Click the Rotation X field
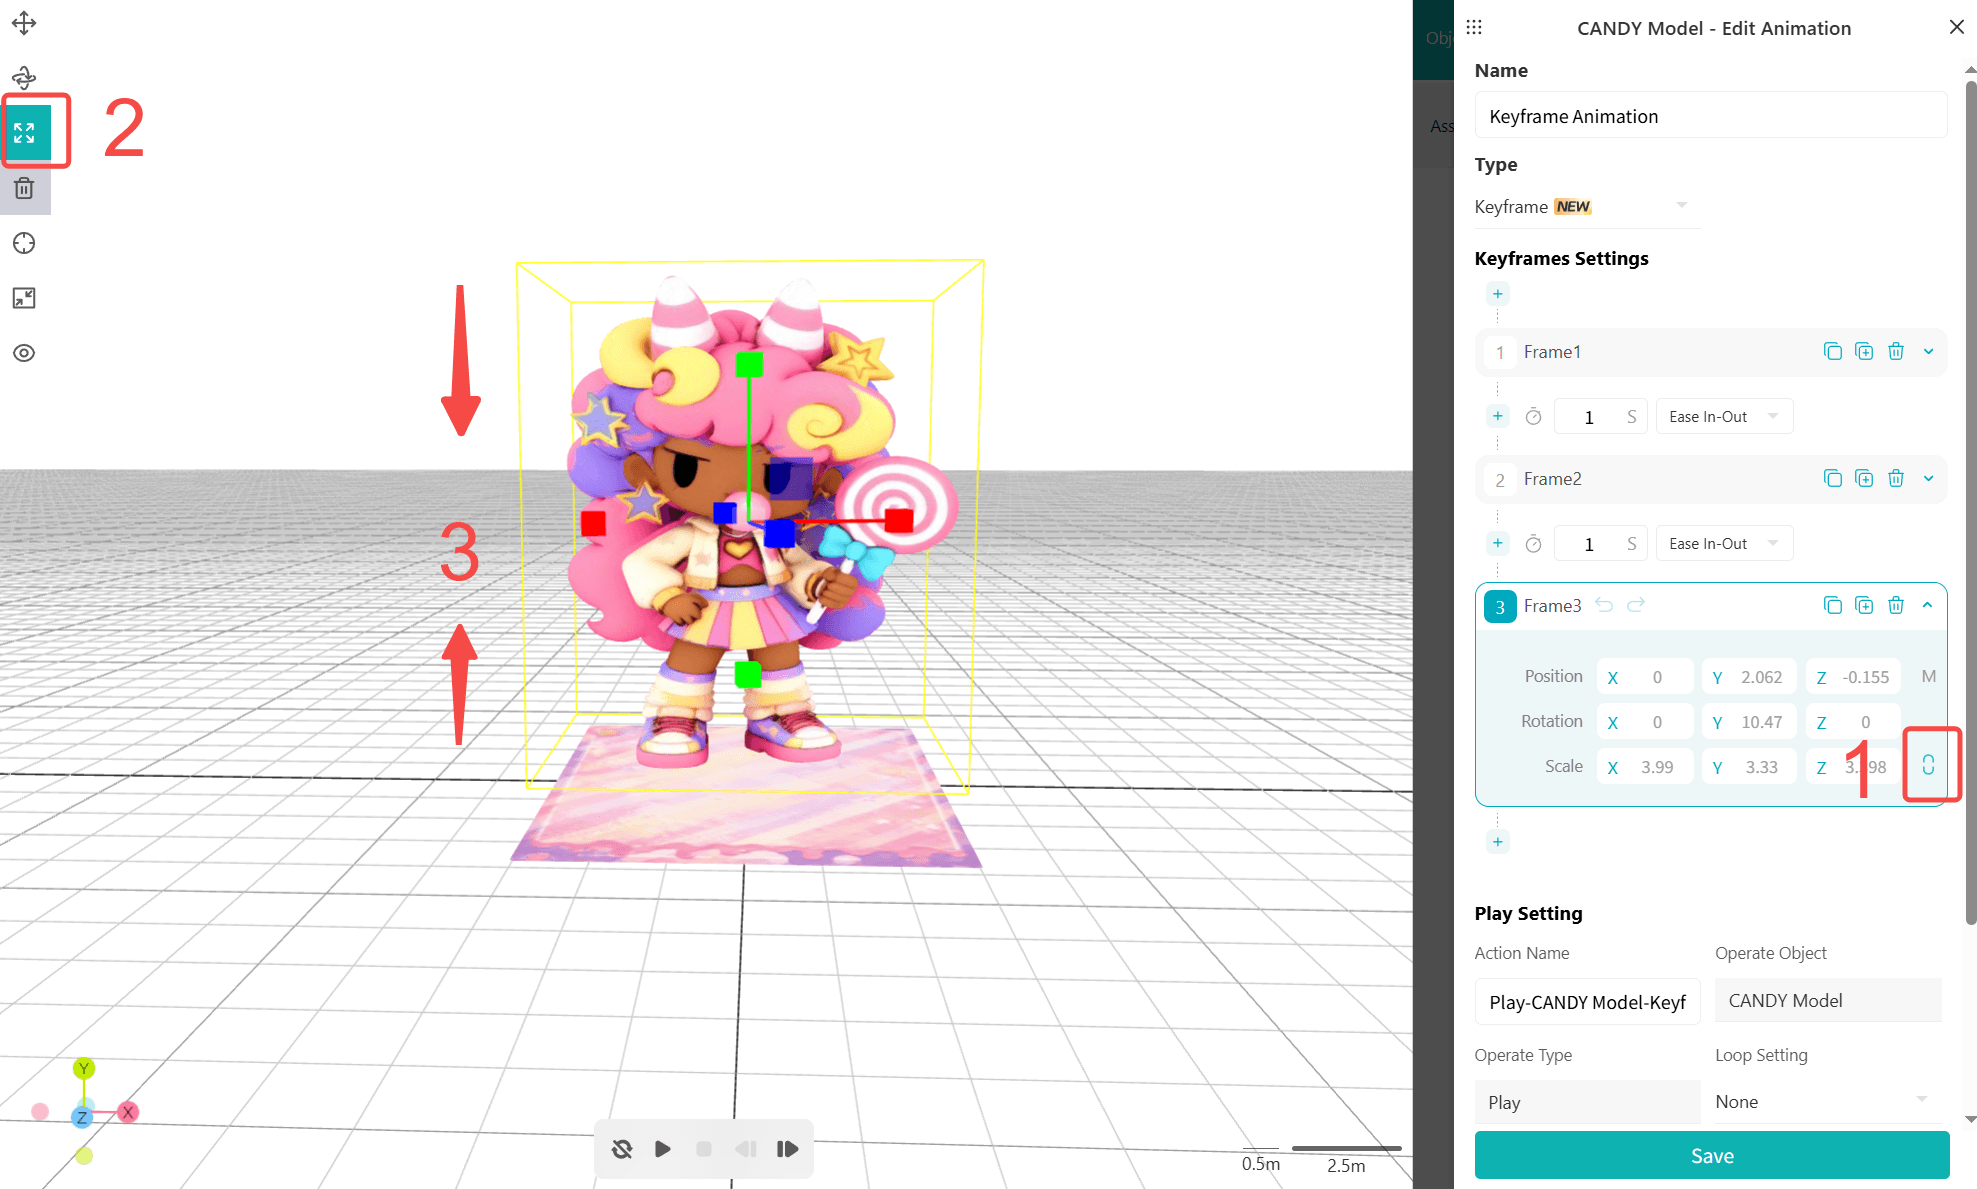Screen dimensions: 1977x1189 click(x=1645, y=722)
